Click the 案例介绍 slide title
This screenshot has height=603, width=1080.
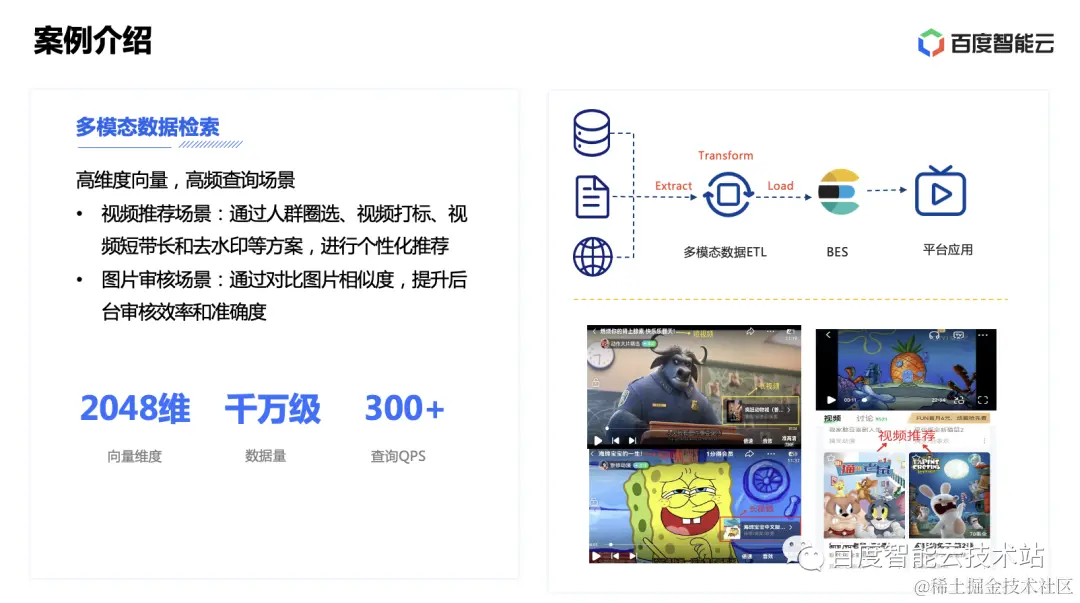pos(92,41)
